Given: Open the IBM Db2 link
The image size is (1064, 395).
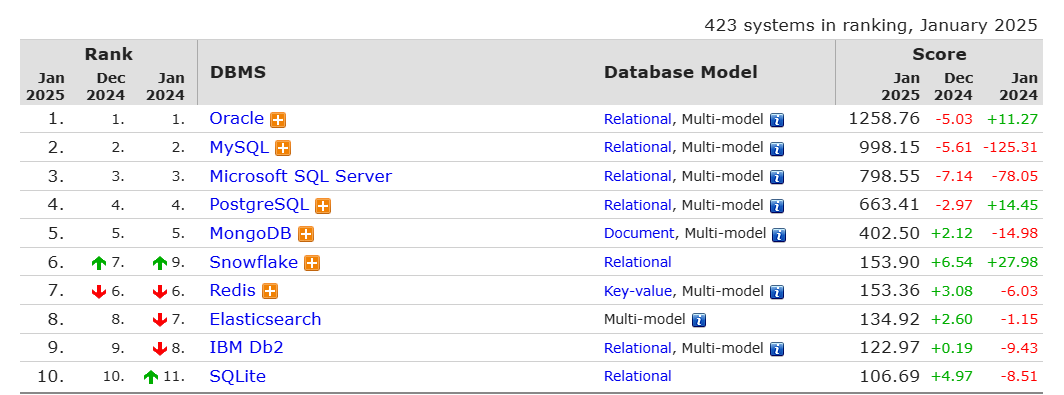Looking at the screenshot, I should (246, 347).
